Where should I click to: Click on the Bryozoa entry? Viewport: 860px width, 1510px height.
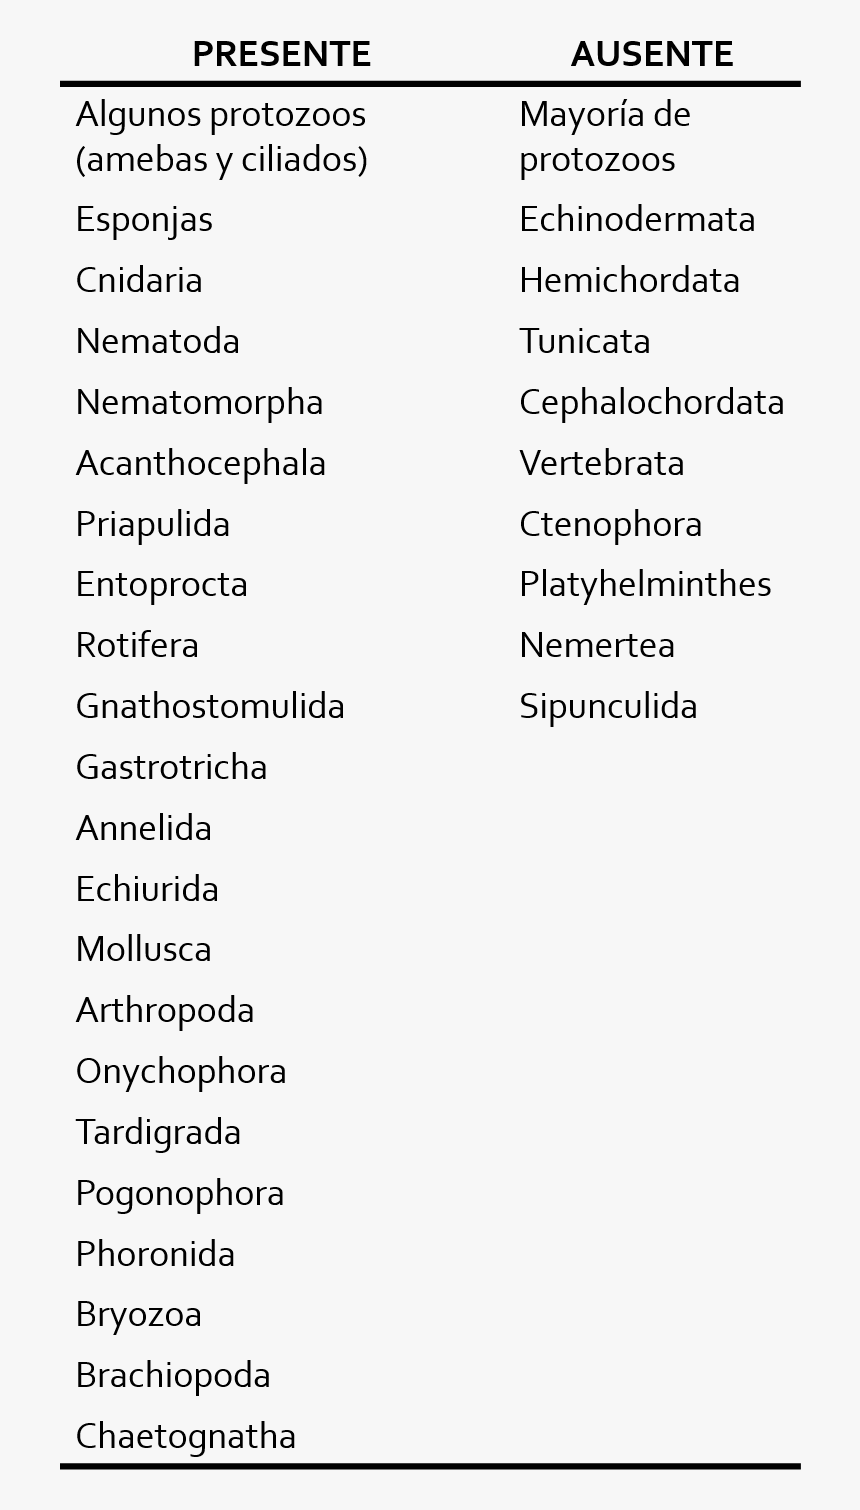(x=139, y=1315)
